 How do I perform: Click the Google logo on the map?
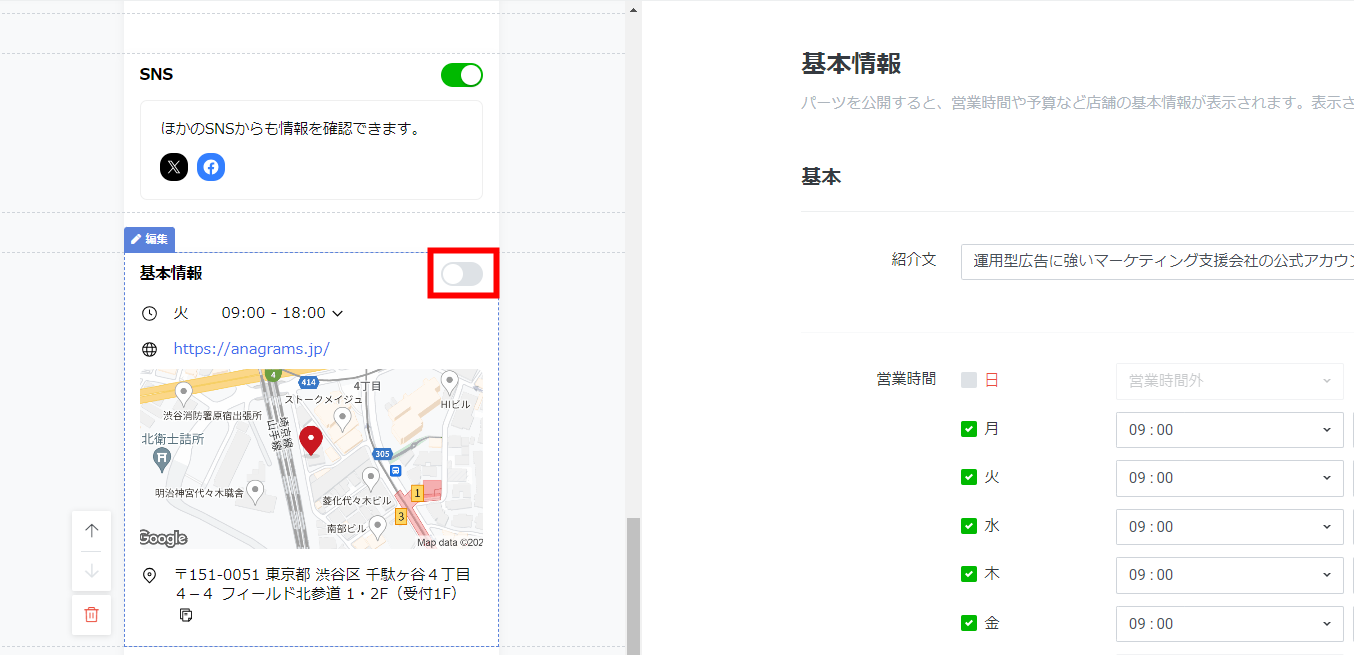click(x=164, y=539)
